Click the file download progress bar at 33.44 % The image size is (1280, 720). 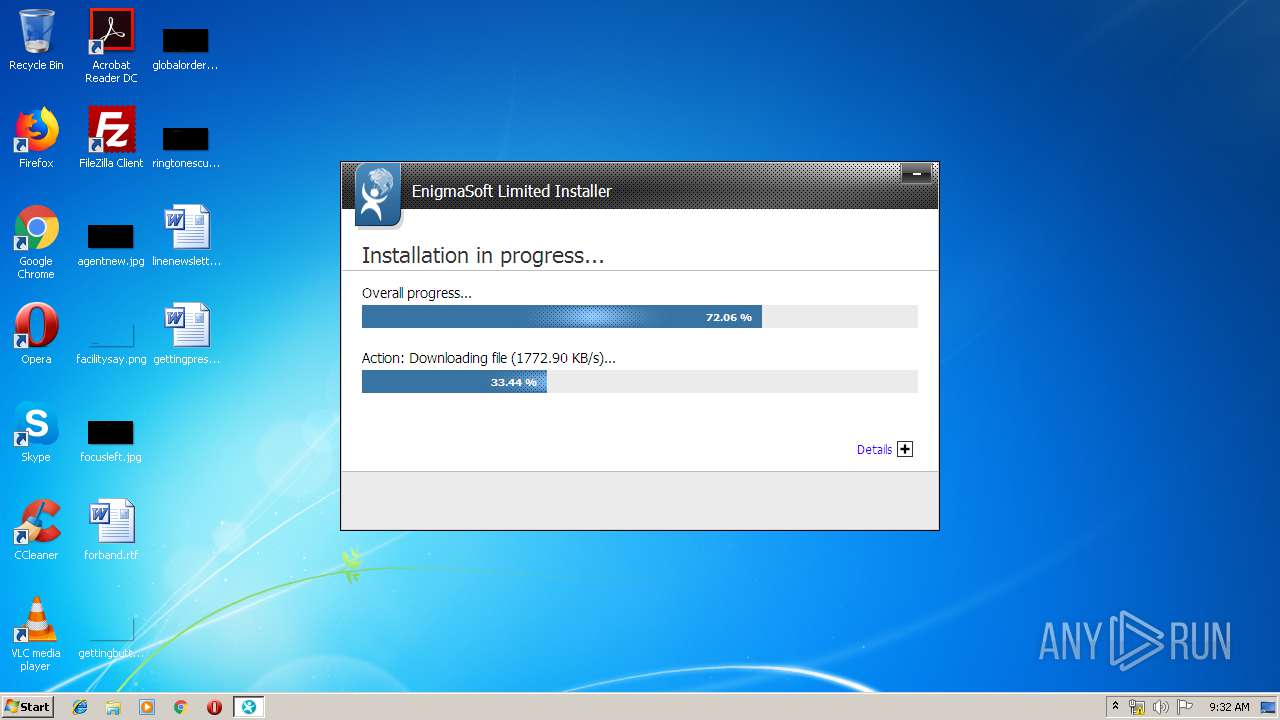tap(640, 381)
